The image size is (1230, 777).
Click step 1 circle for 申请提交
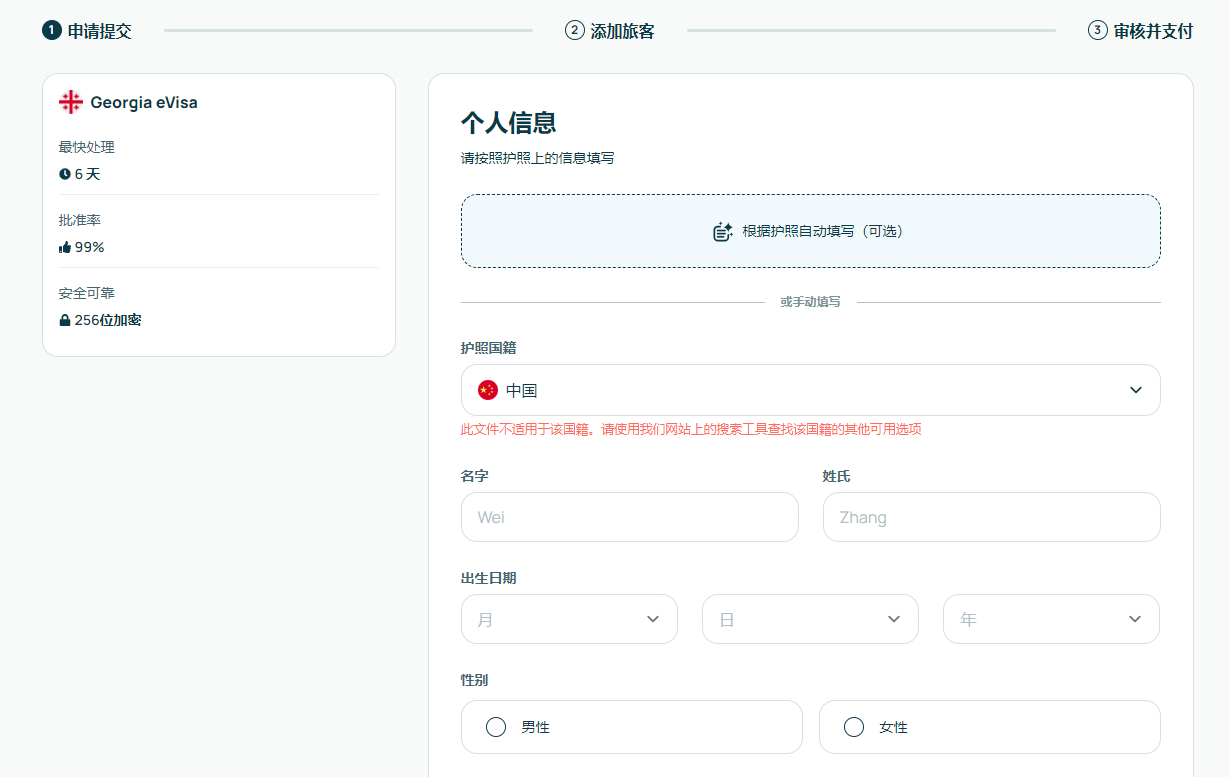point(51,30)
